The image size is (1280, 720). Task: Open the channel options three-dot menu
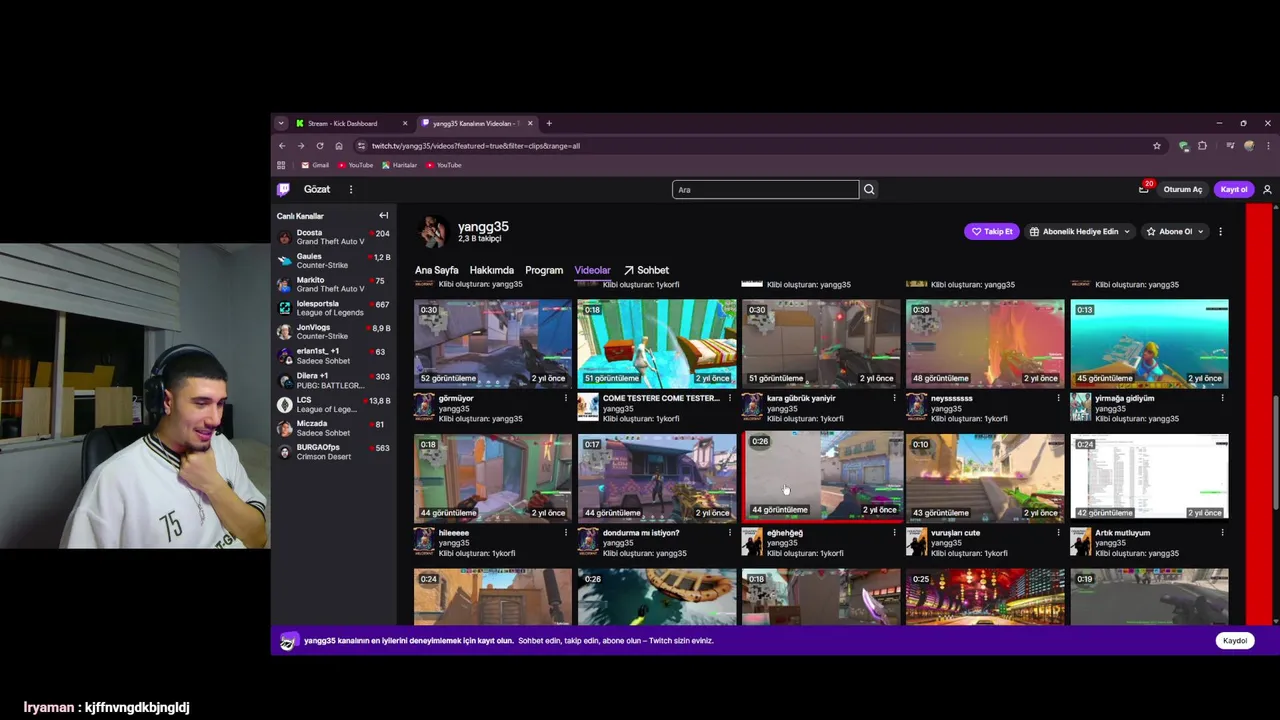point(1220,231)
